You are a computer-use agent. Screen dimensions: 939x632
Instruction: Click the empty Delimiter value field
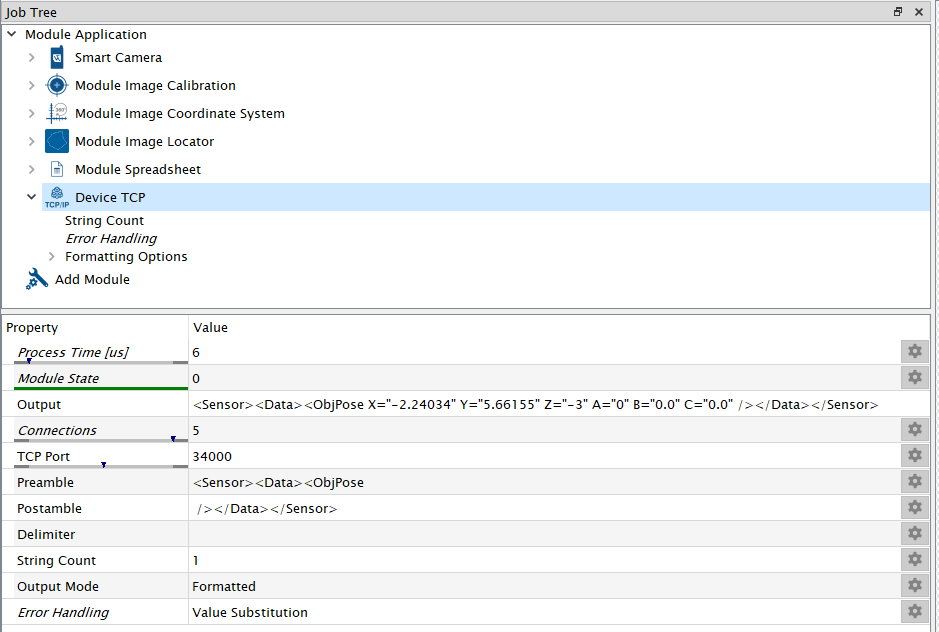544,534
